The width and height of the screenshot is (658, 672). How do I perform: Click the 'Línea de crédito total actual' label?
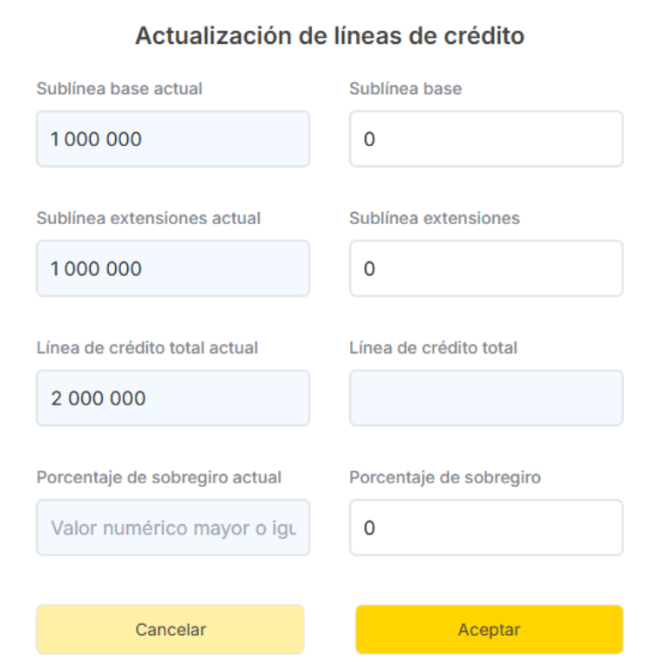coord(147,348)
